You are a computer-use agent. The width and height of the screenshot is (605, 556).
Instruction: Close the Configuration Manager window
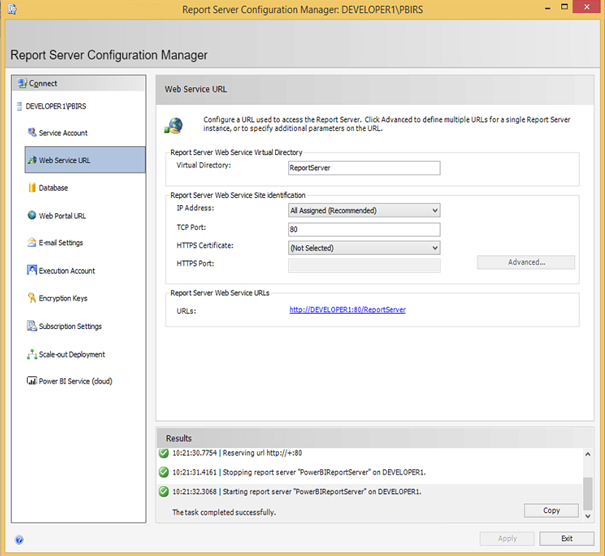(x=586, y=7)
